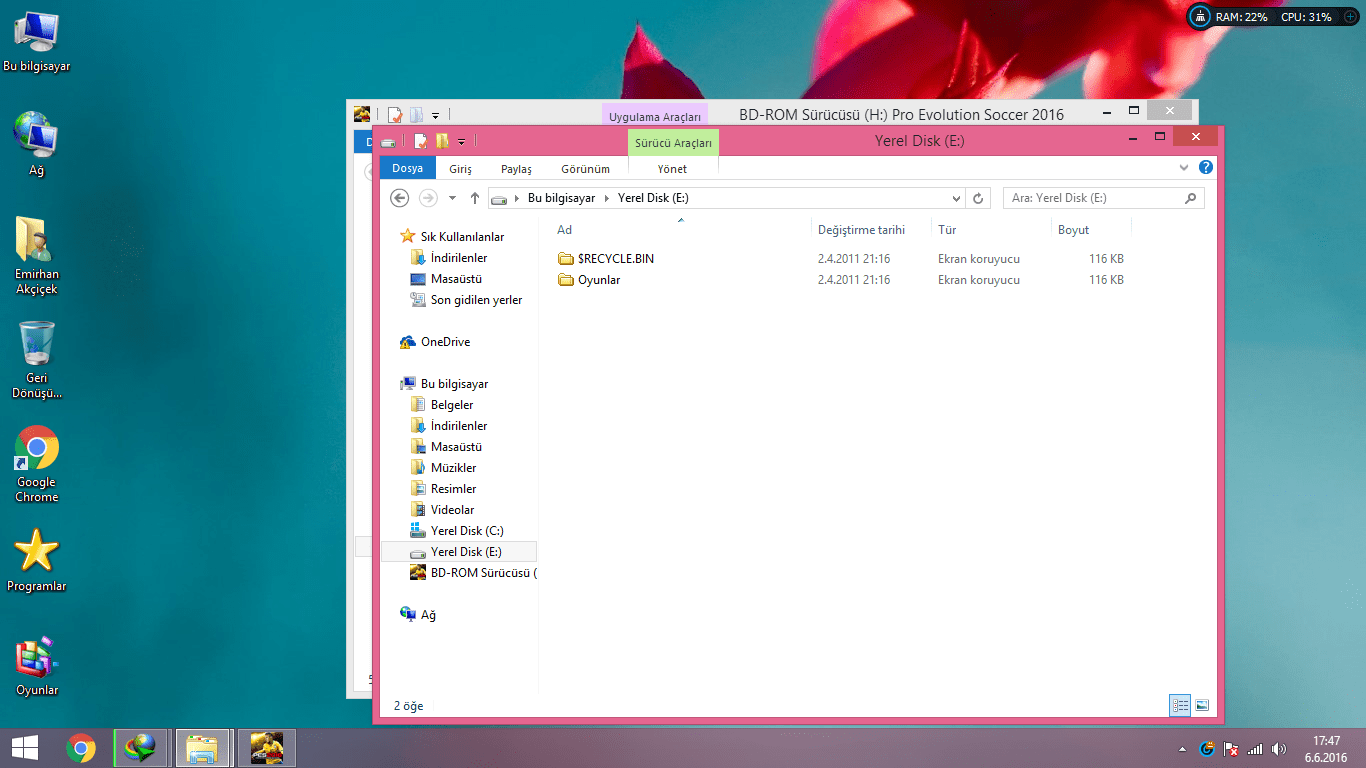Open İndirilenler under Sık Kullanılanlar
The height and width of the screenshot is (768, 1366).
pos(459,258)
